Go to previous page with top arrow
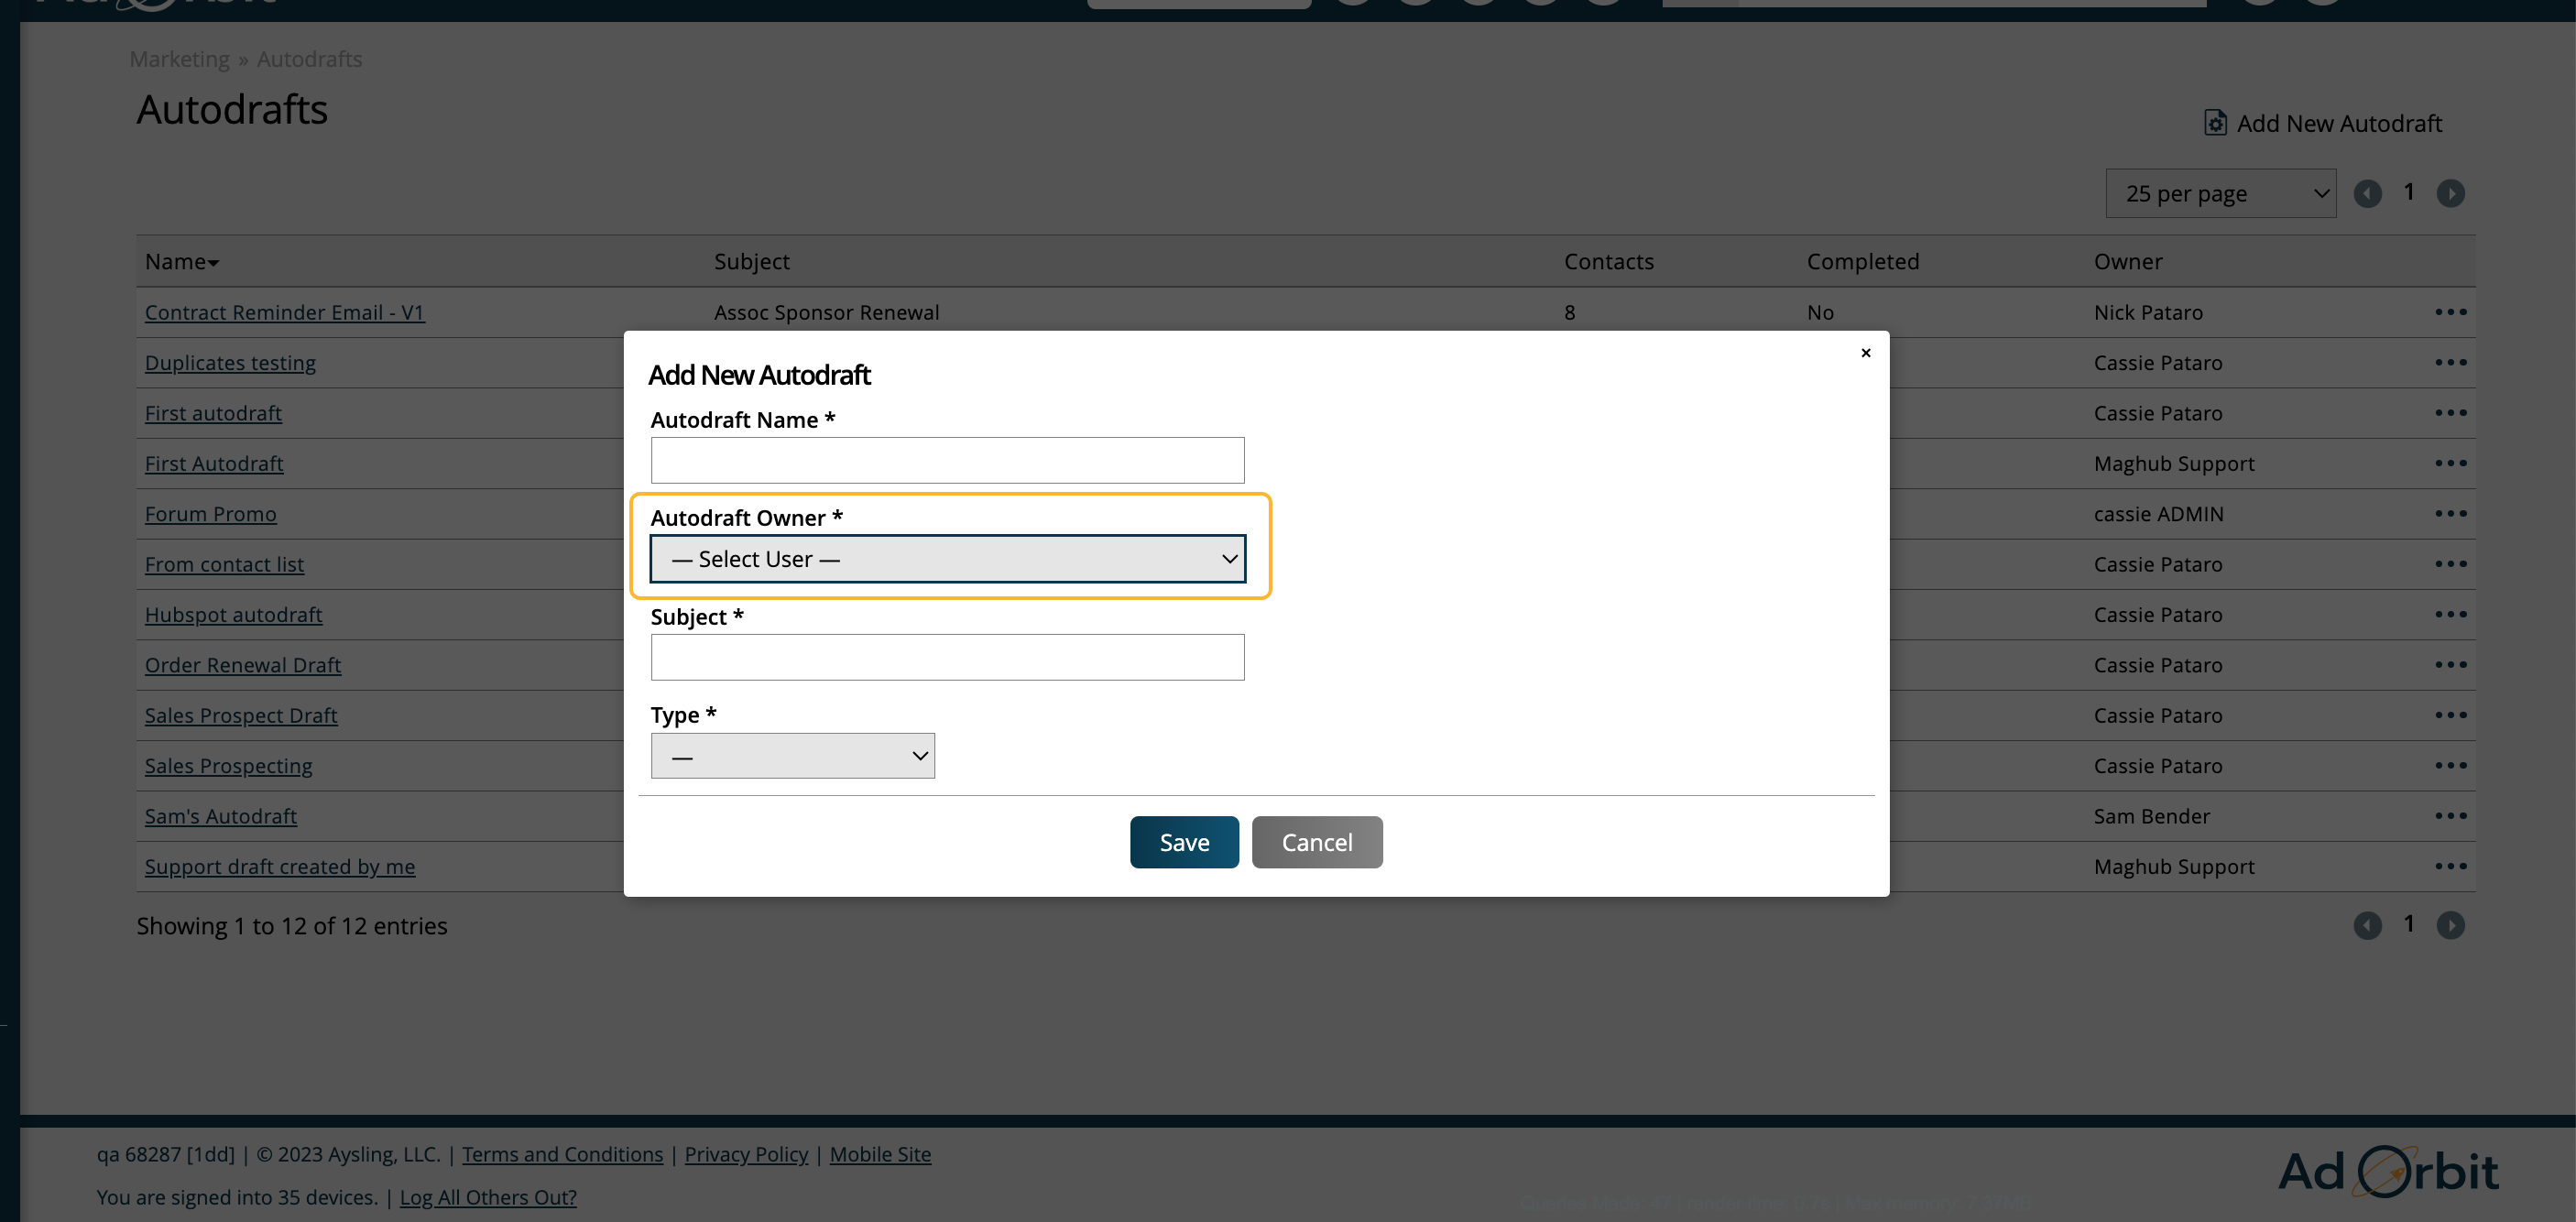The width and height of the screenshot is (2576, 1222). click(2367, 193)
